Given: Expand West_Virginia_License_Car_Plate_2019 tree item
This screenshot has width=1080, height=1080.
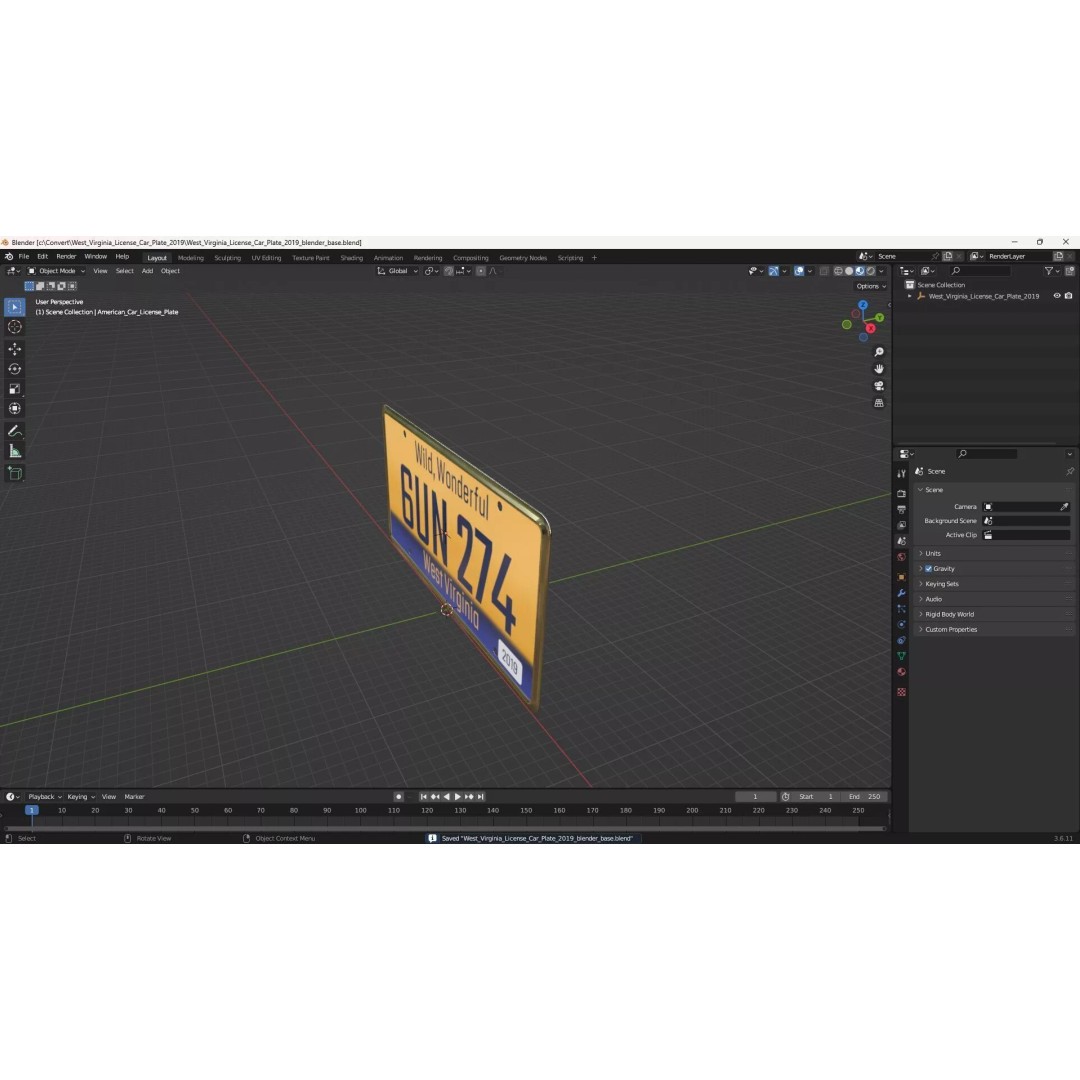Looking at the screenshot, I should click(x=910, y=296).
